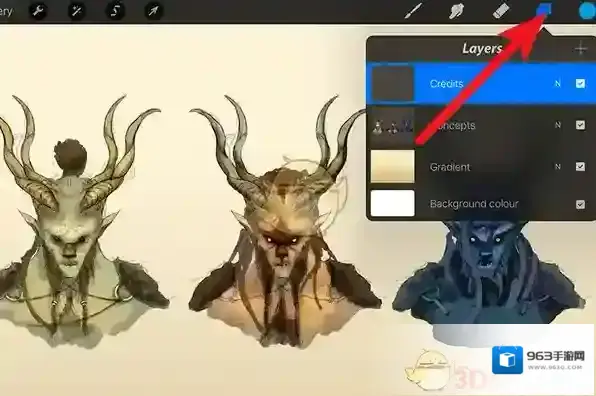596x396 pixels.
Task: Select the Selection S tool
Action: point(115,11)
